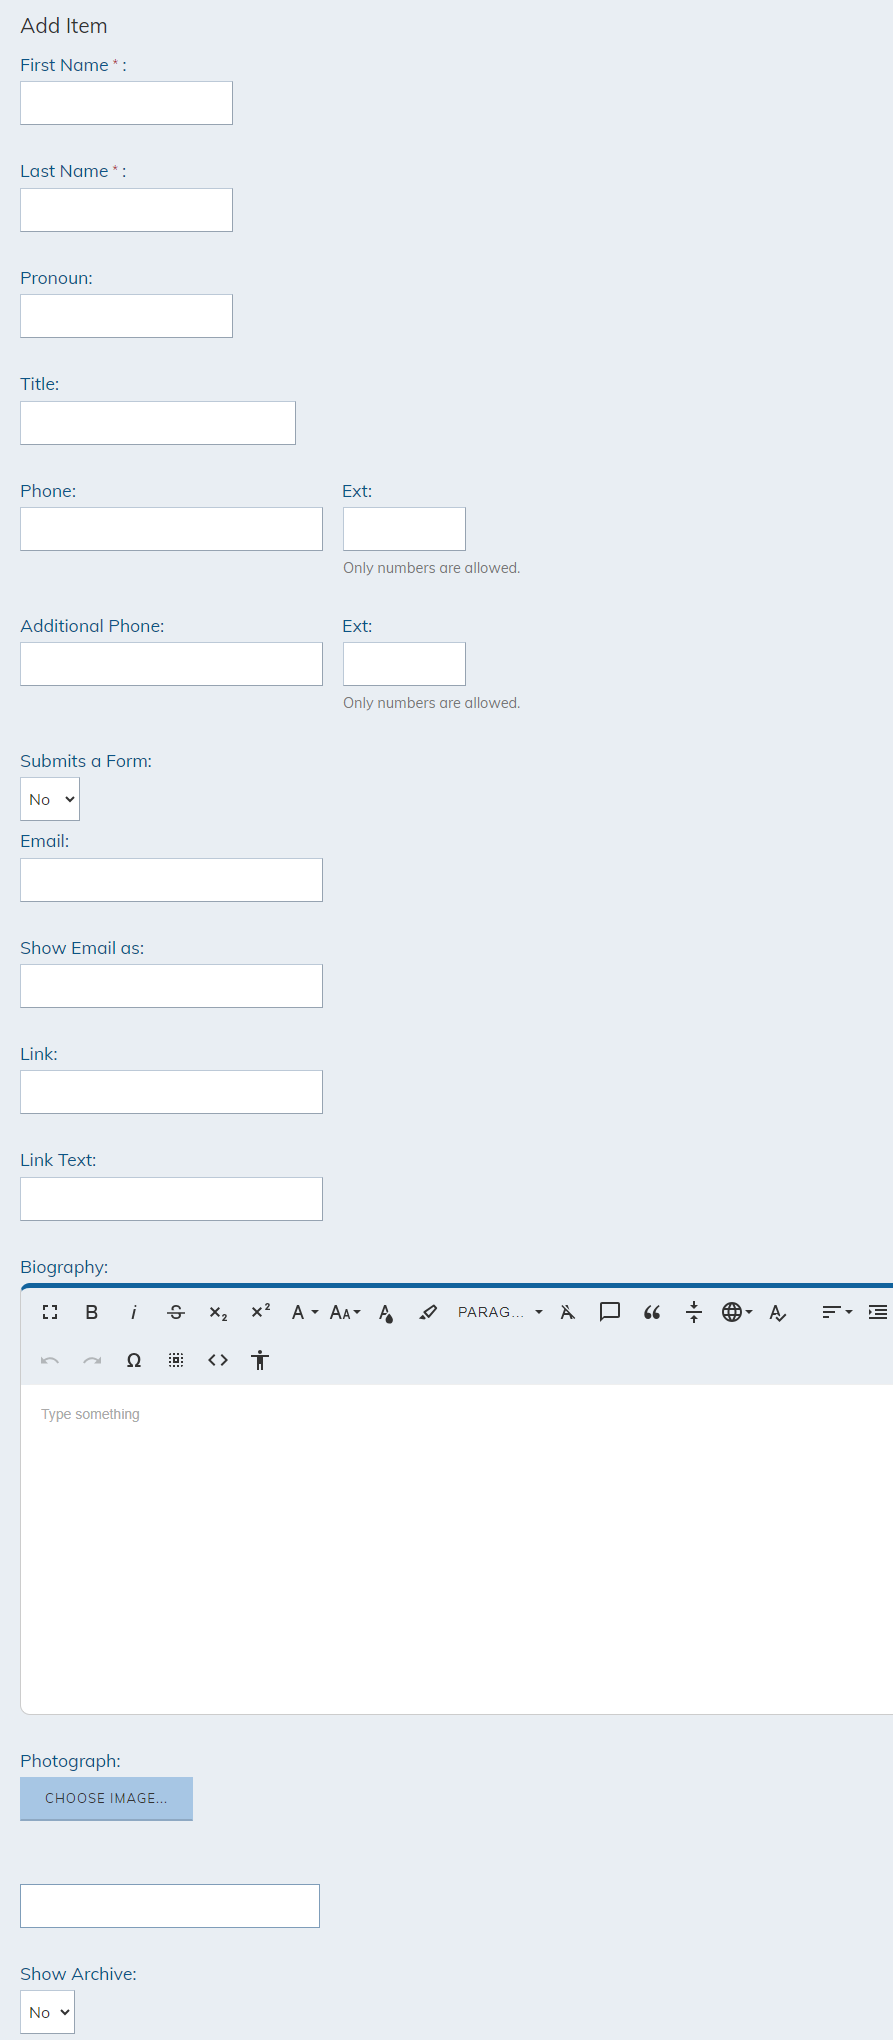Apply strikethrough formatting
Image resolution: width=893 pixels, height=2040 pixels.
pos(176,1312)
